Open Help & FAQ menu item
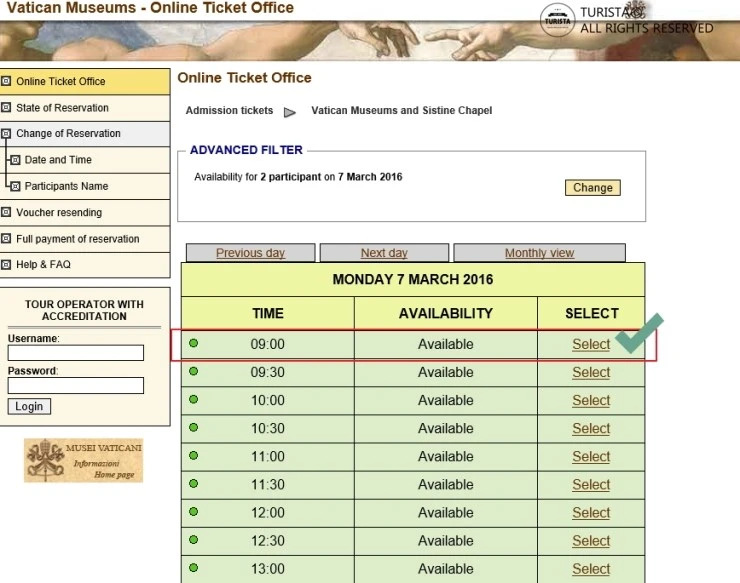 [x=85, y=265]
